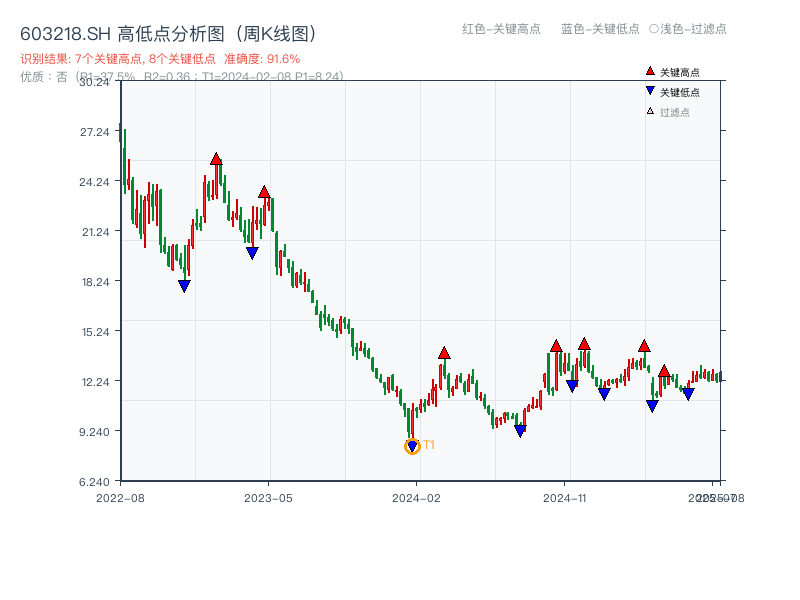The image size is (800, 600).
Task: Click the highest red triangle marker near 25.74 peak
Action: coord(217,157)
